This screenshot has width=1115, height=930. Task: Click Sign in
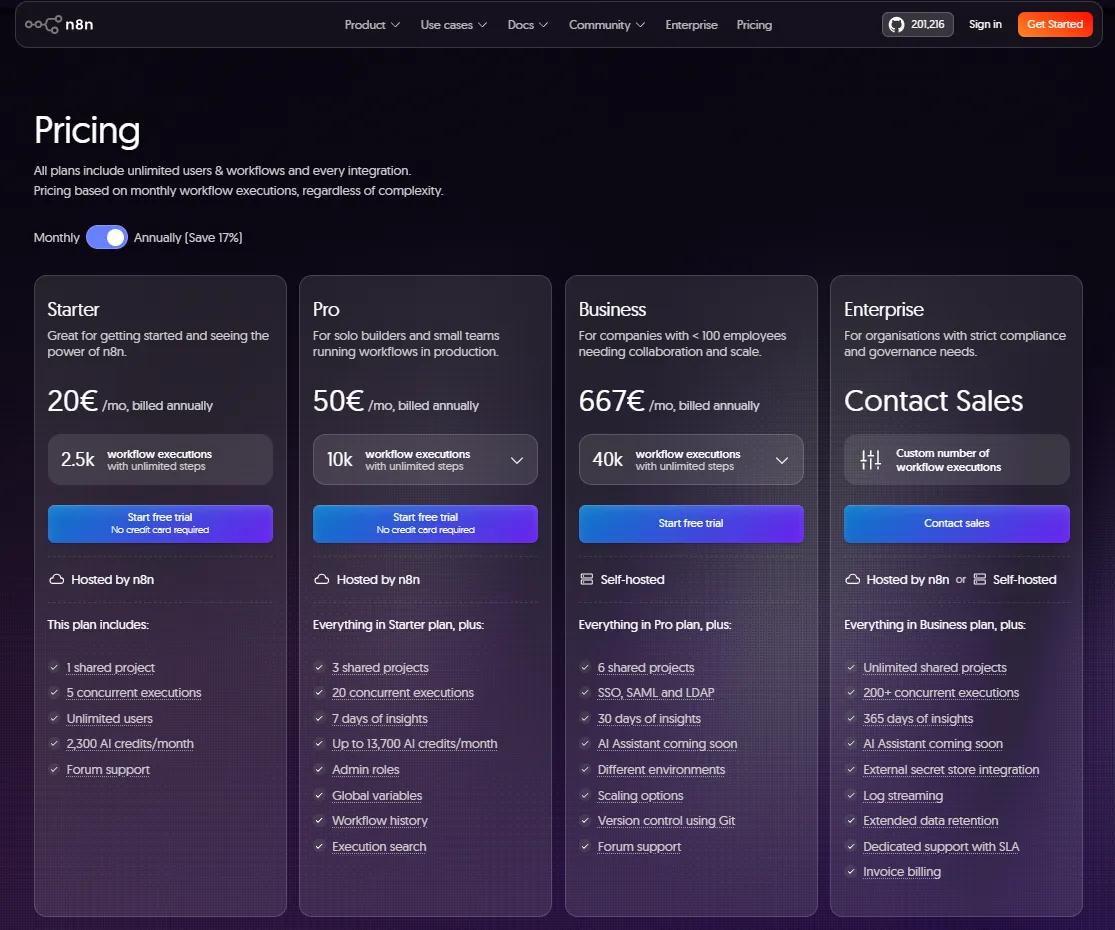(x=985, y=24)
